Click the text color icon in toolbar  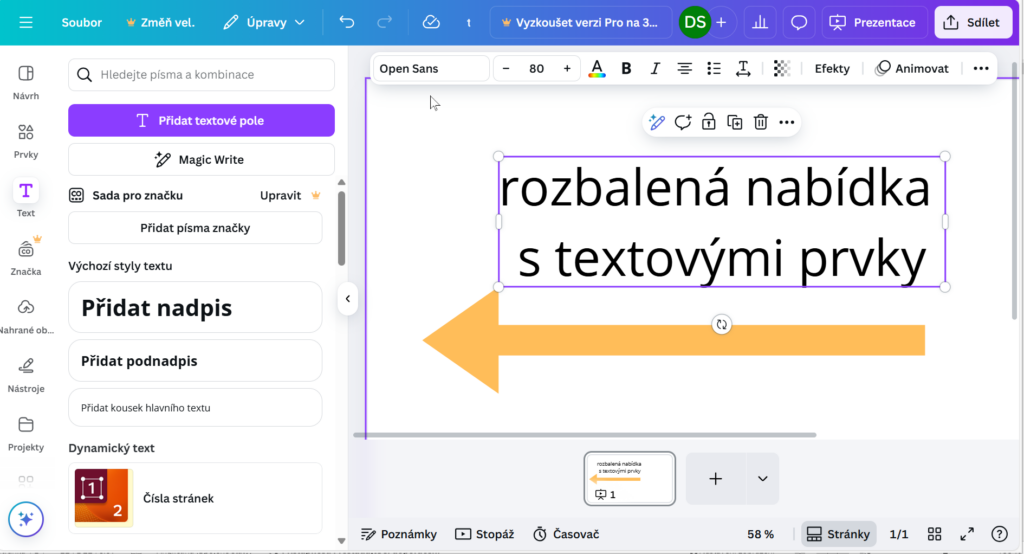597,69
